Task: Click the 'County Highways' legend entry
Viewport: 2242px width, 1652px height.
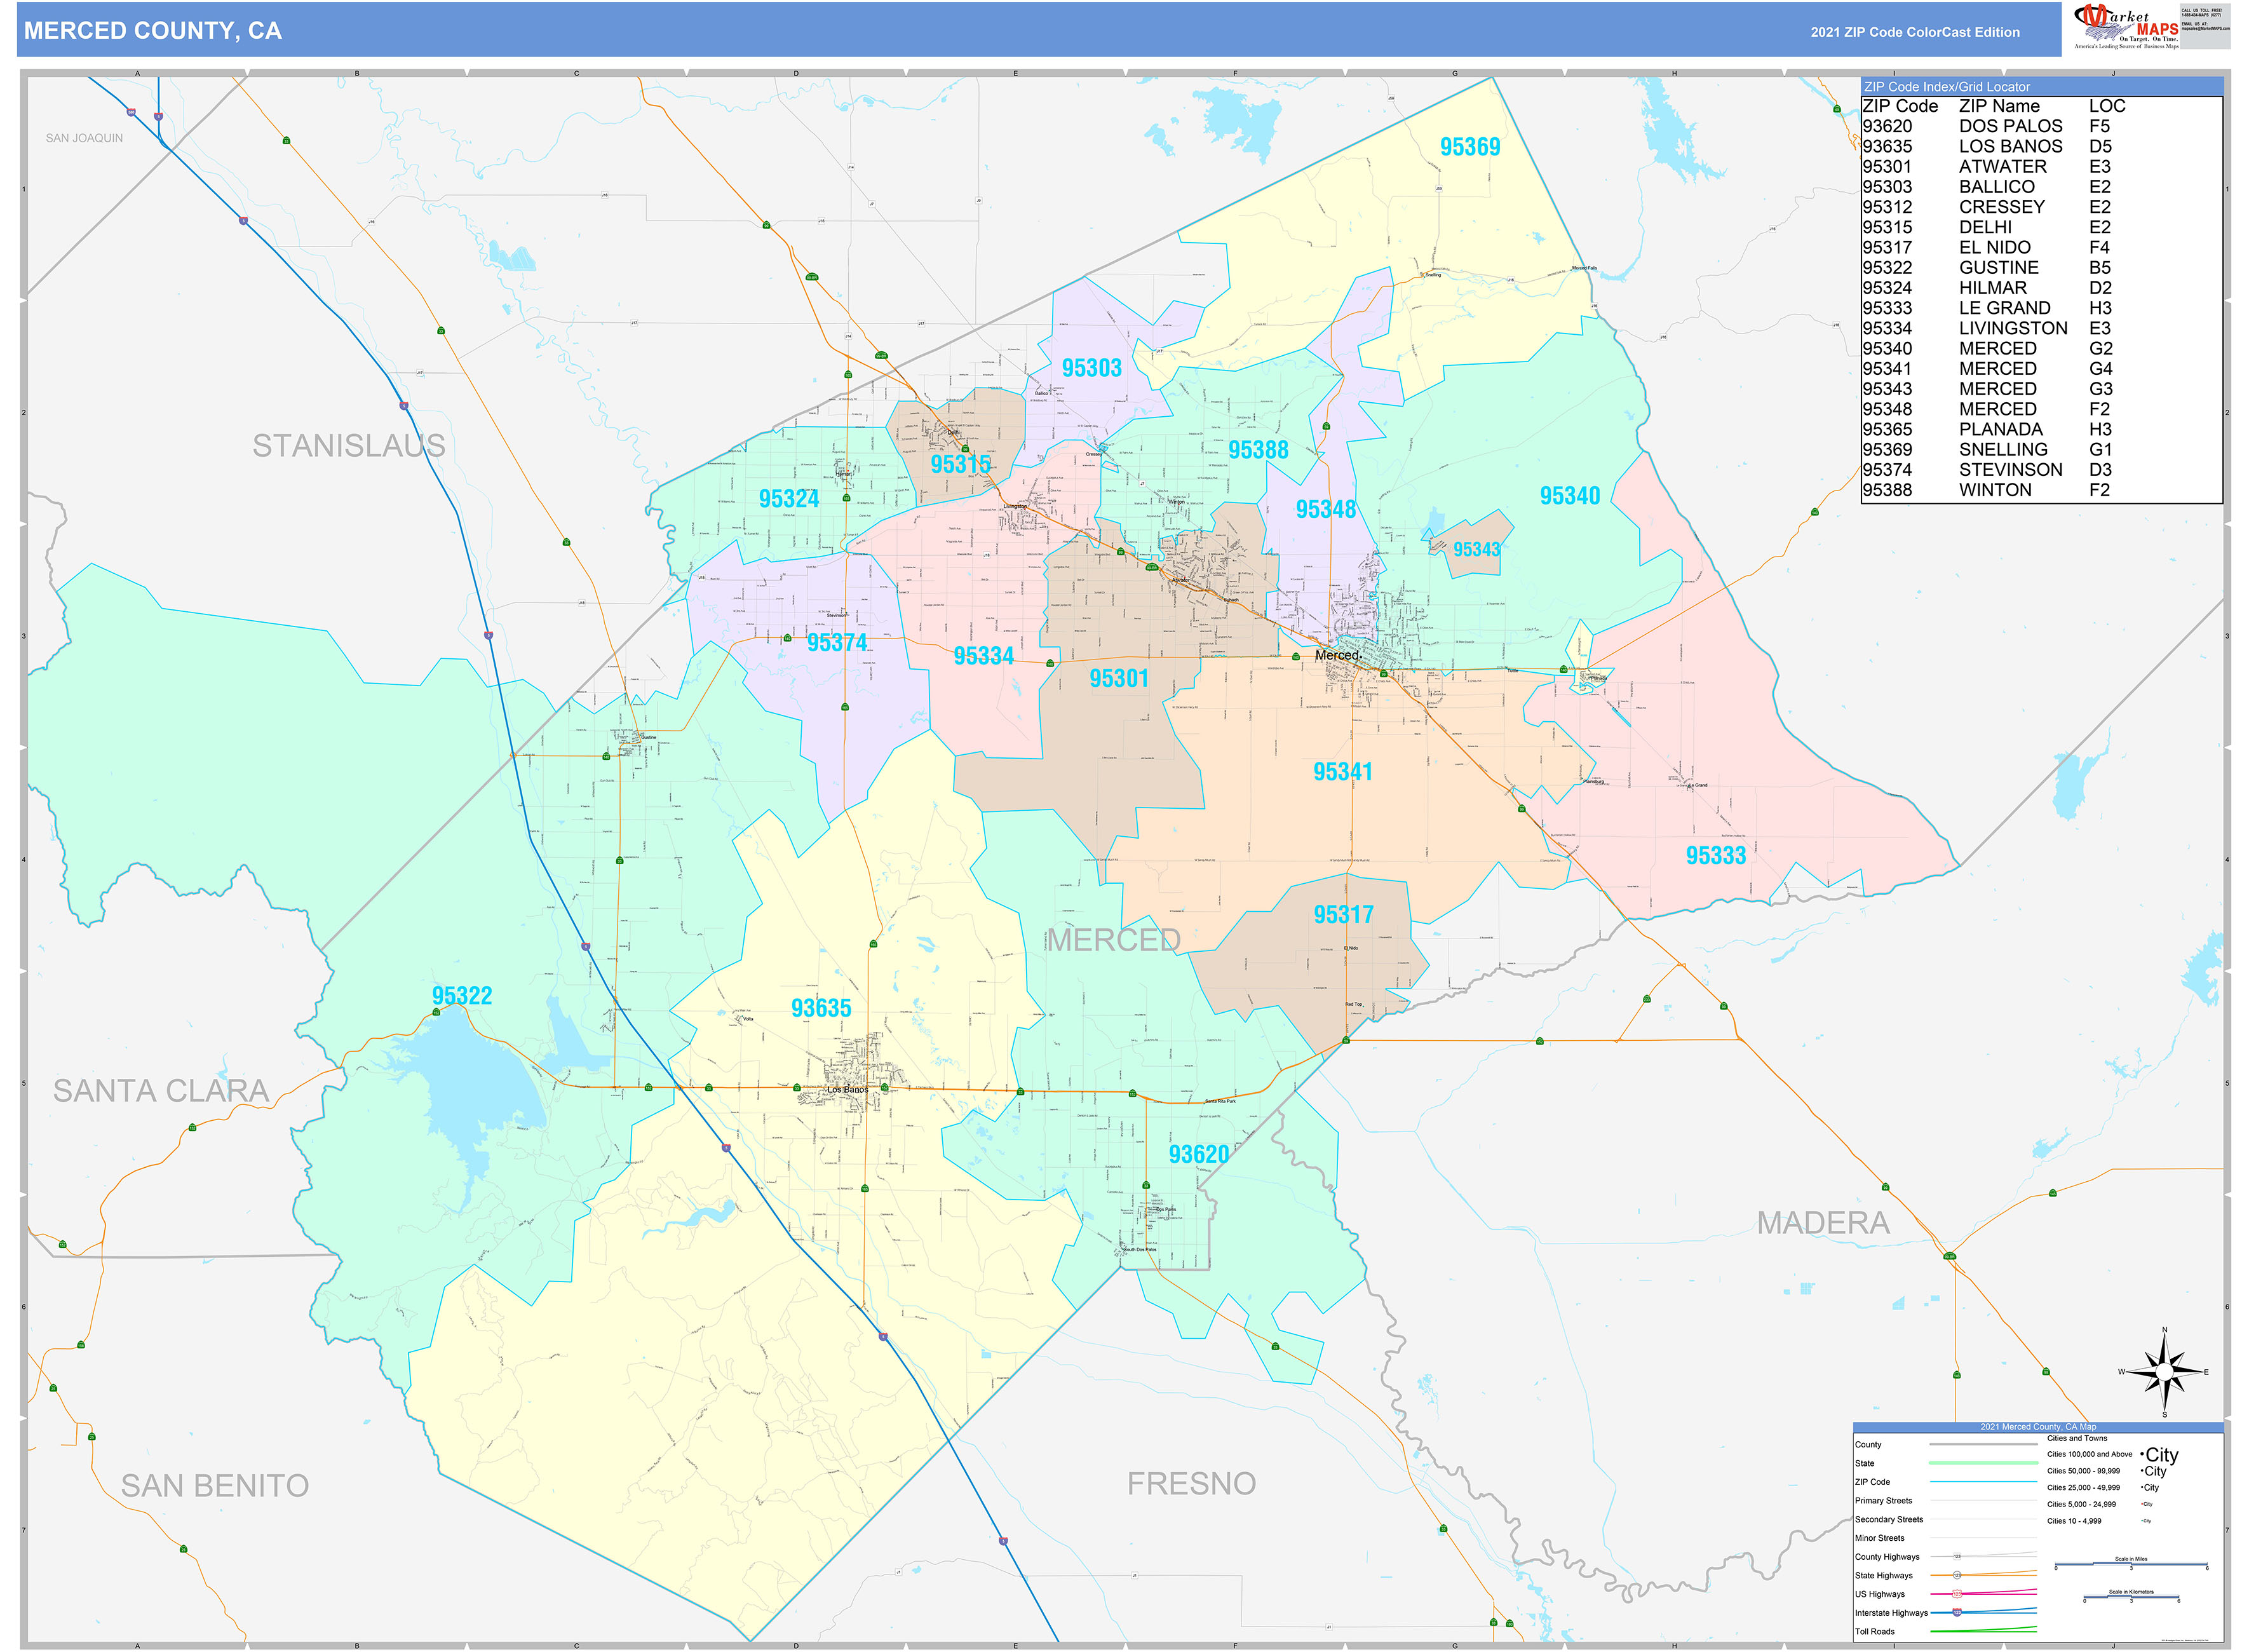Action: pyautogui.click(x=1887, y=1557)
